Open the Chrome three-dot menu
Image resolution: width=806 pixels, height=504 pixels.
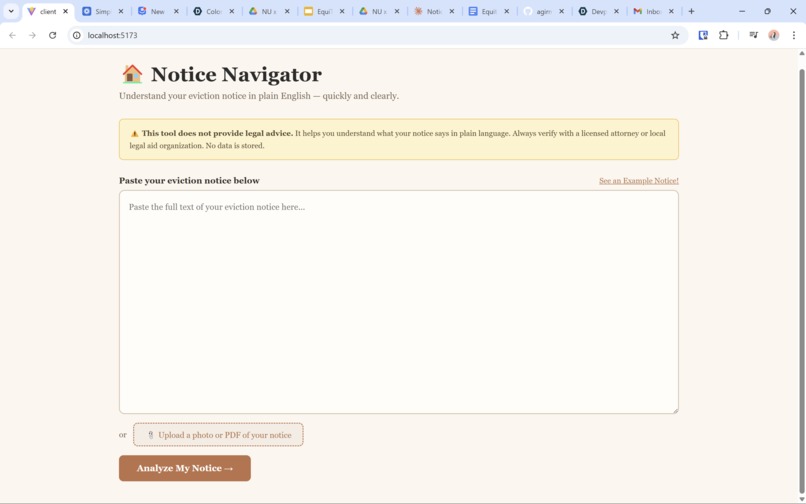pyautogui.click(x=794, y=35)
